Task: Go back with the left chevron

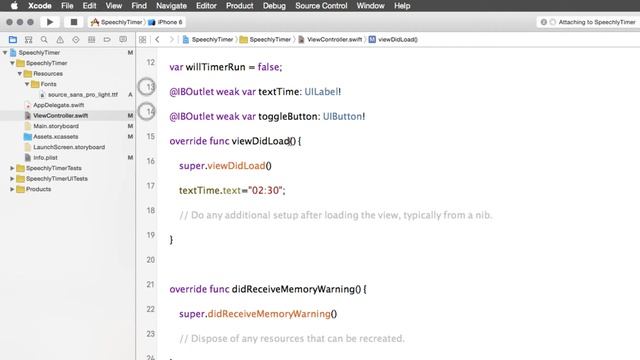Action: tap(158, 40)
